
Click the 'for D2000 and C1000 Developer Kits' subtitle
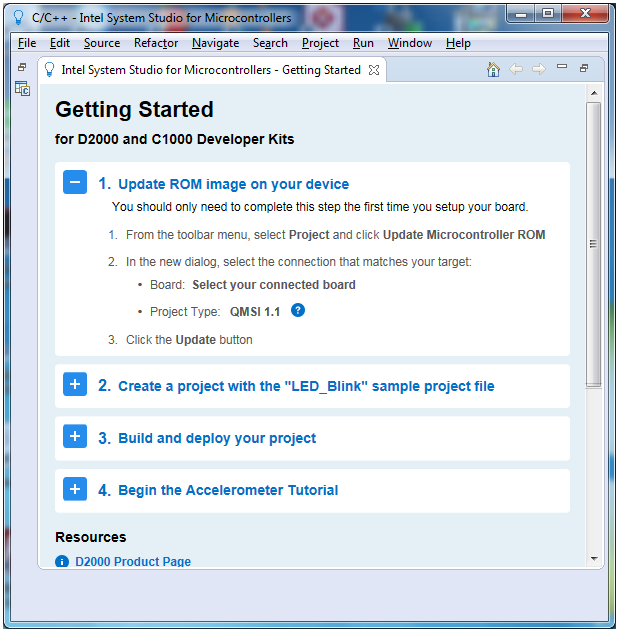point(175,139)
